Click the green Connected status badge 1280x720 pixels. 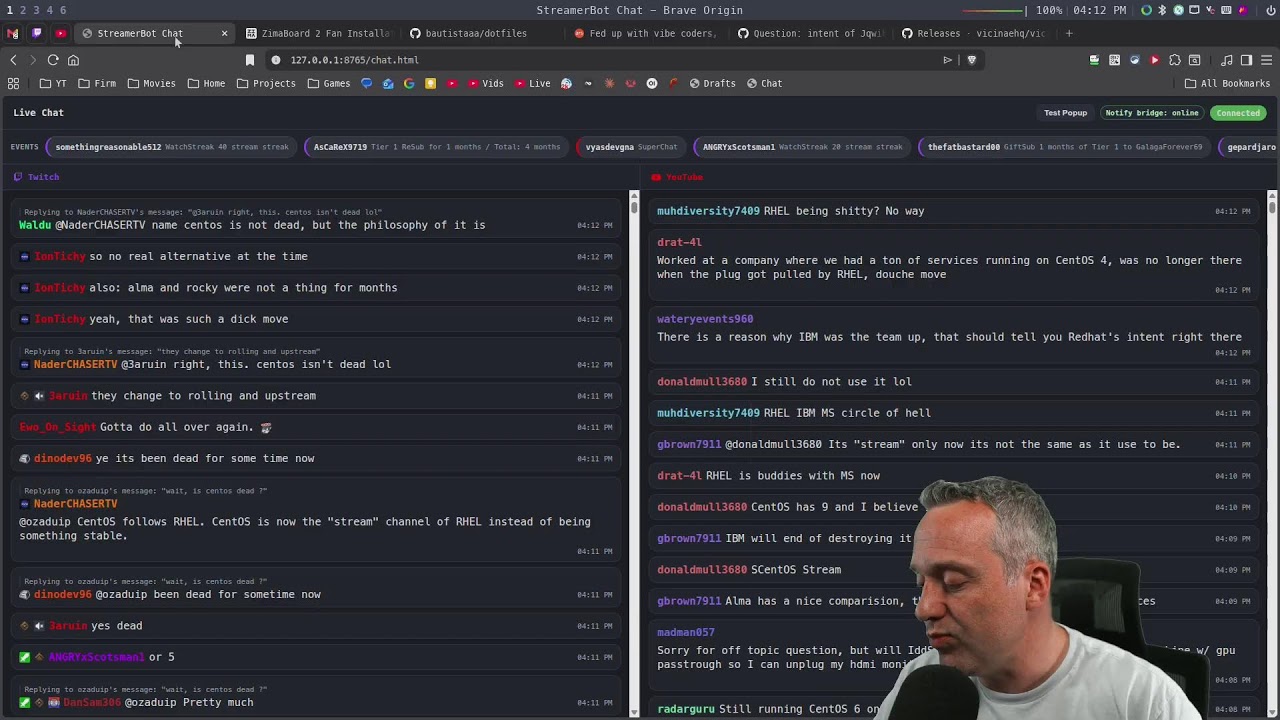(1238, 113)
